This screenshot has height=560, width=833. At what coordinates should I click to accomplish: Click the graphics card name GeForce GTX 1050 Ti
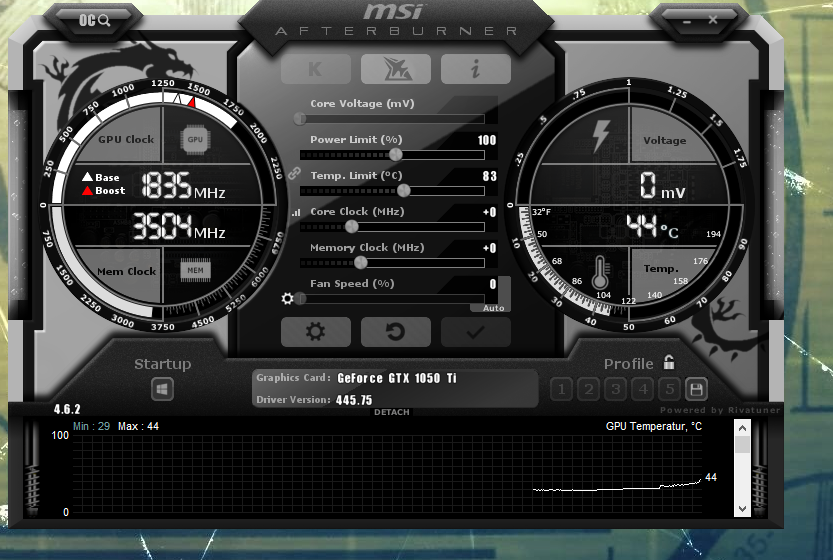(x=397, y=378)
